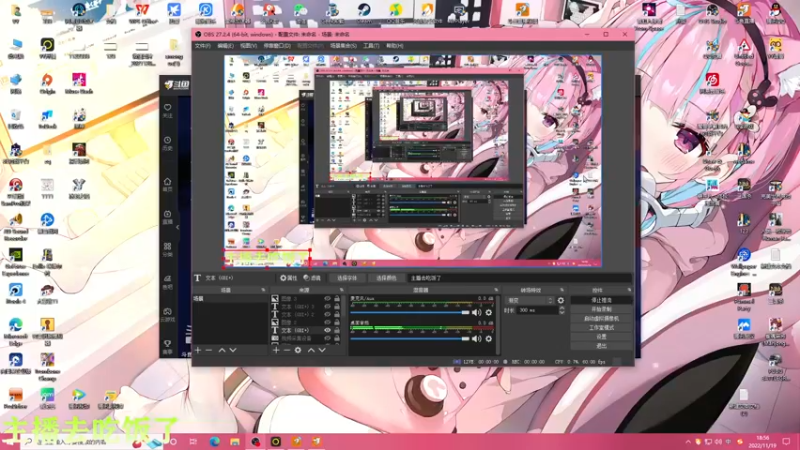Toggle visibility of 文本 (GDI+) 2 source
Screen dimensions: 800x450
(328, 314)
